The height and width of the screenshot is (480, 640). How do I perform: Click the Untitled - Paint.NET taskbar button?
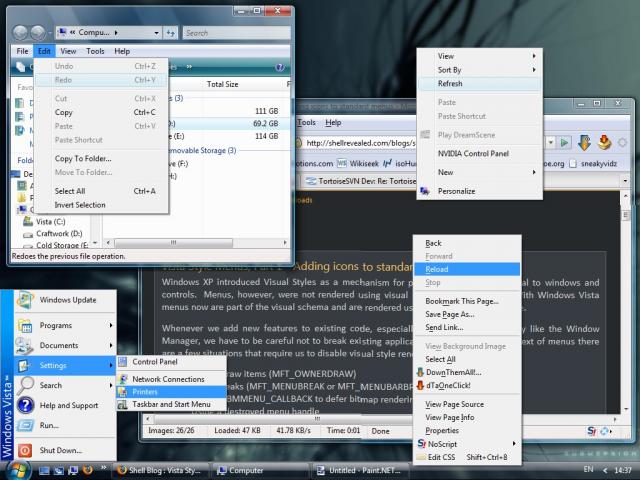359,471
